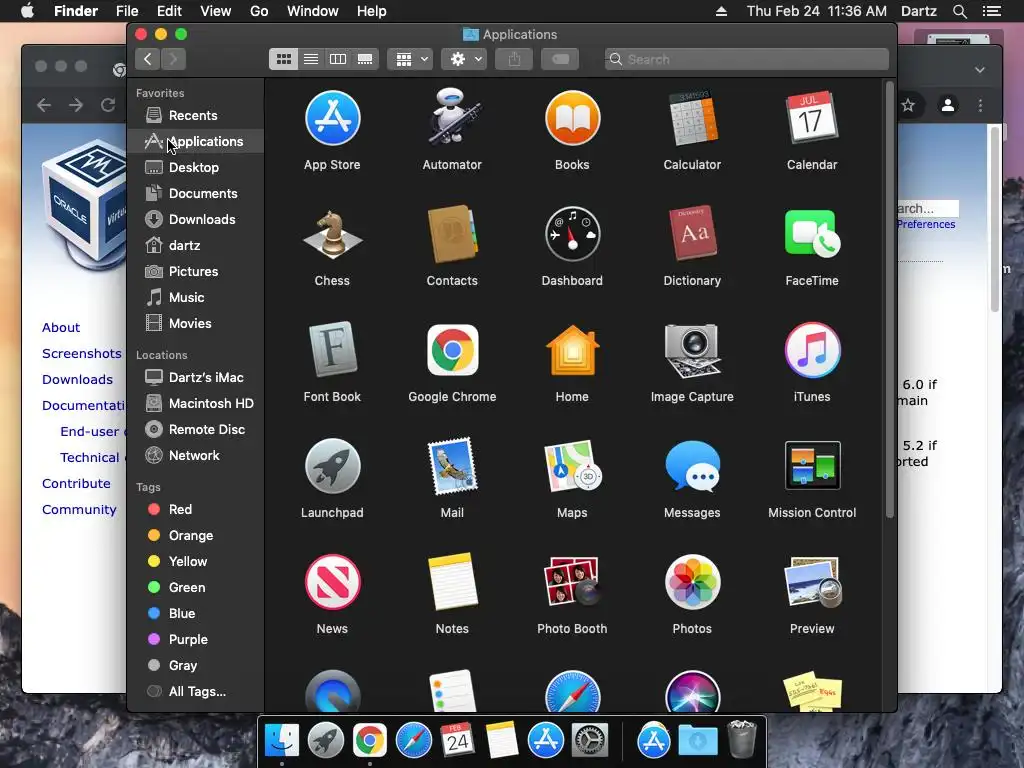Open the Edit menu in menu bar
This screenshot has width=1024, height=768.
pos(168,11)
